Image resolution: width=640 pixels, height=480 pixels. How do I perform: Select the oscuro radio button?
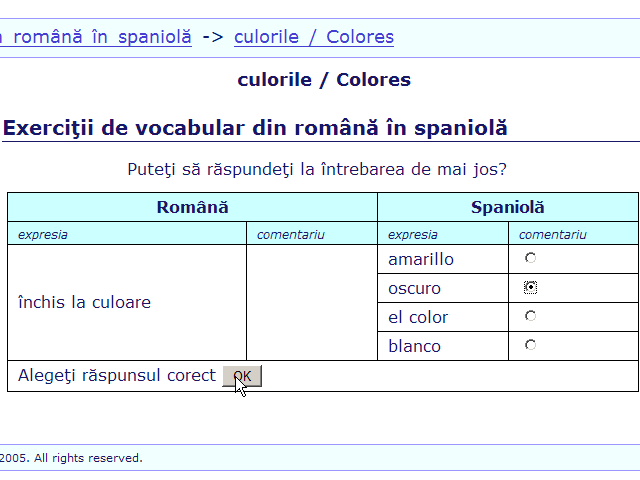pos(530,287)
